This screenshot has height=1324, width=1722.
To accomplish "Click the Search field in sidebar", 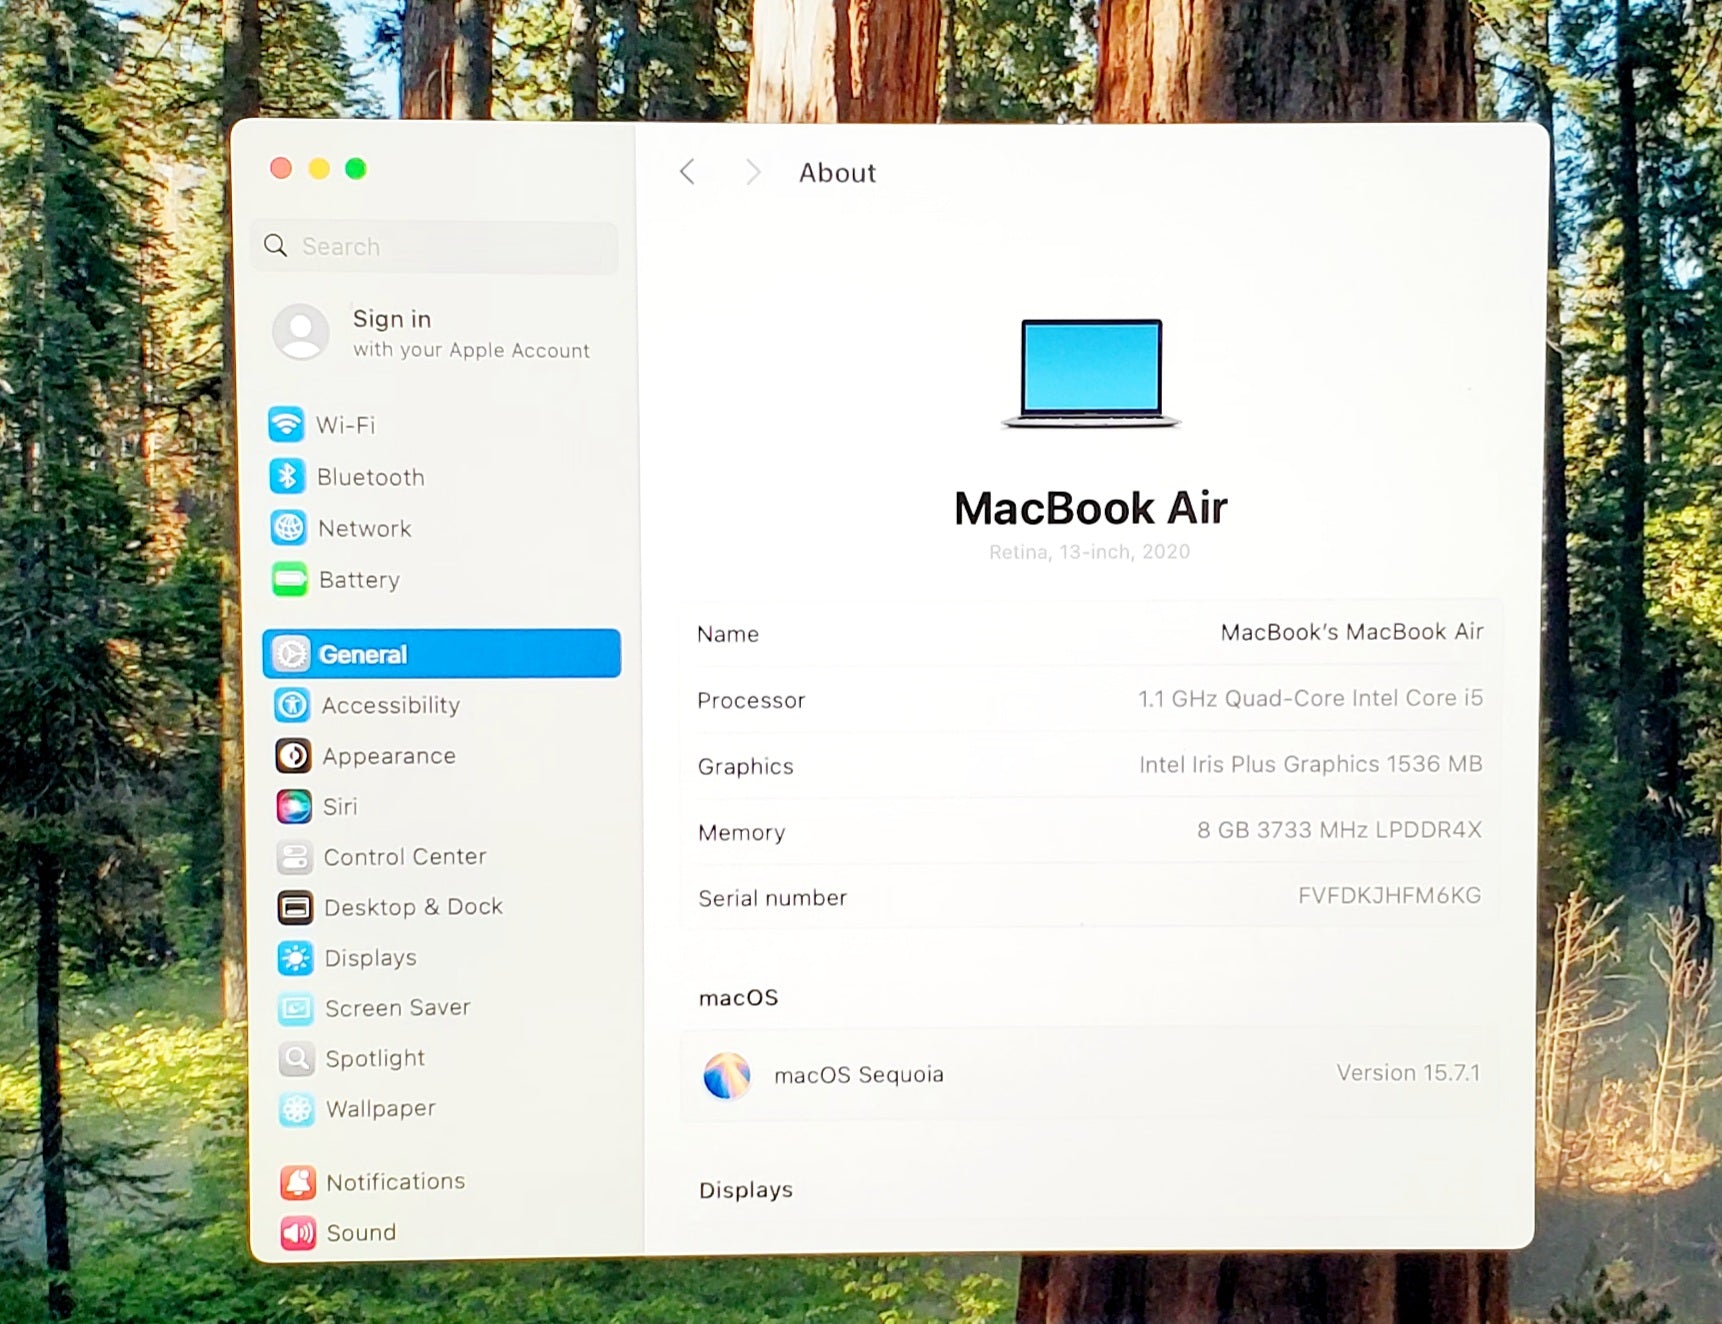I will click(x=435, y=246).
